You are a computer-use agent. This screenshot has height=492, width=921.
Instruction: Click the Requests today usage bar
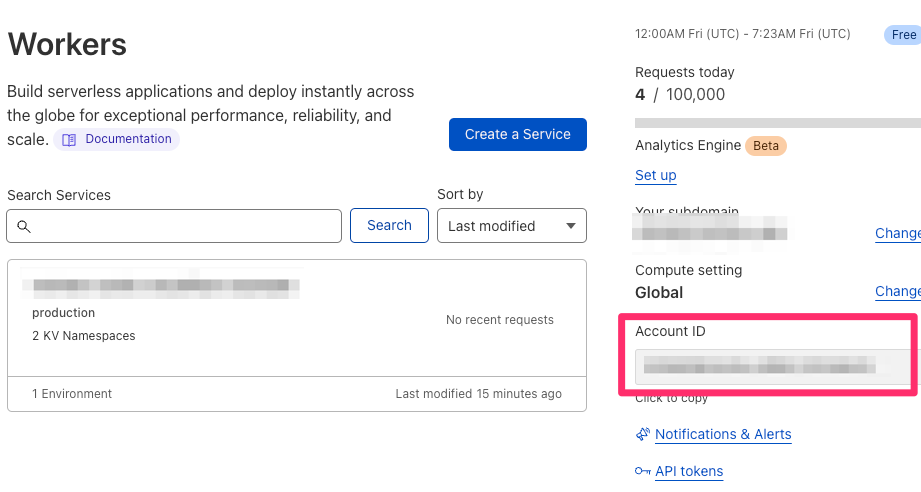point(778,123)
